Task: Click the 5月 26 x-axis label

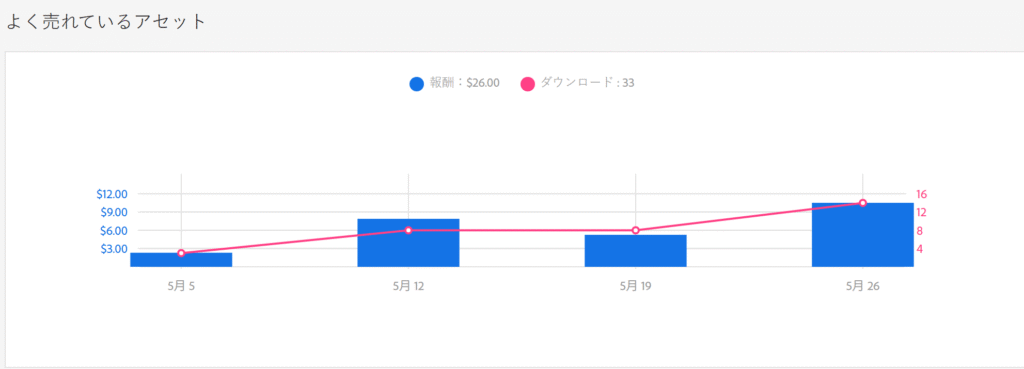Action: coord(863,286)
